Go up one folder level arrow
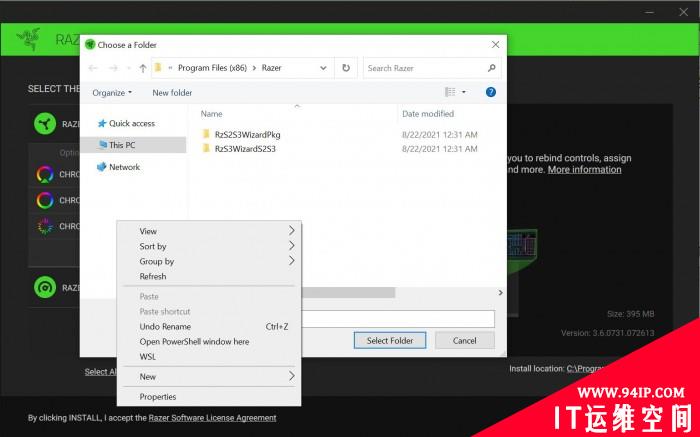Screen dimensions: 700x437 (142, 68)
